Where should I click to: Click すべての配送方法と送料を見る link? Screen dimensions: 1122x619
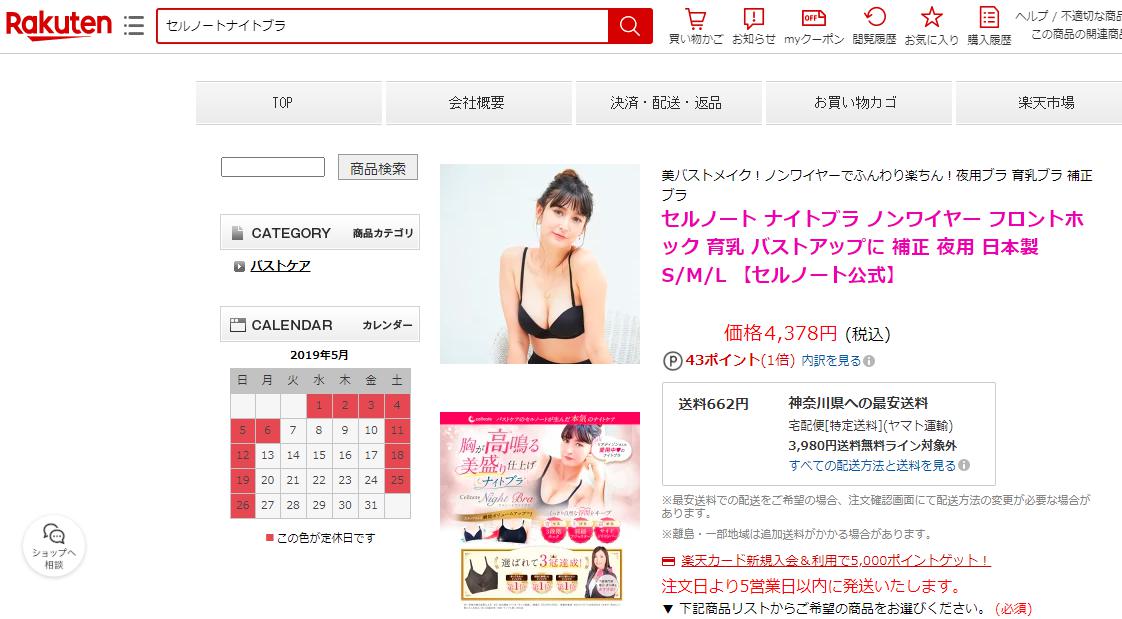pyautogui.click(x=872, y=465)
